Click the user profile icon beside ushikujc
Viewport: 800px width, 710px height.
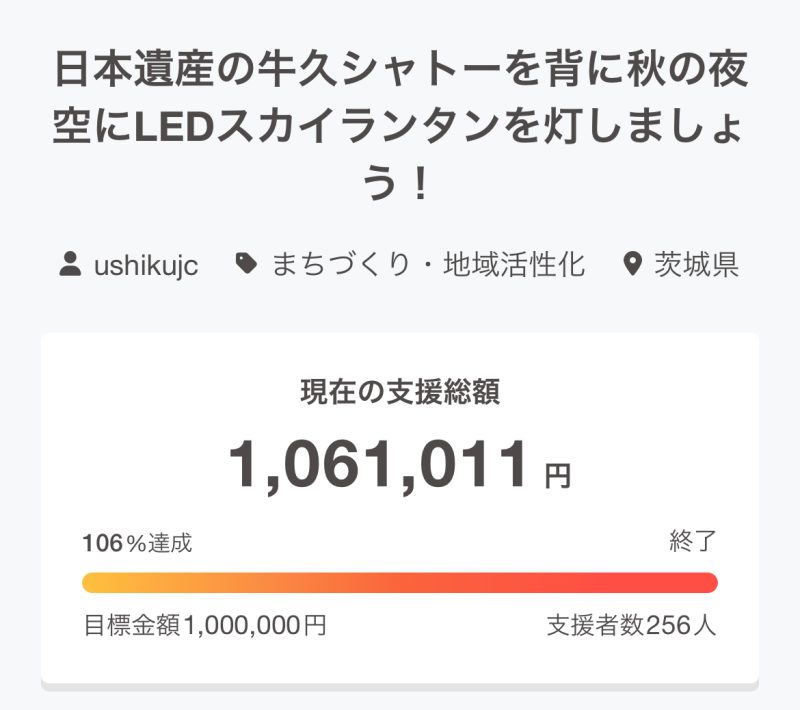(70, 264)
